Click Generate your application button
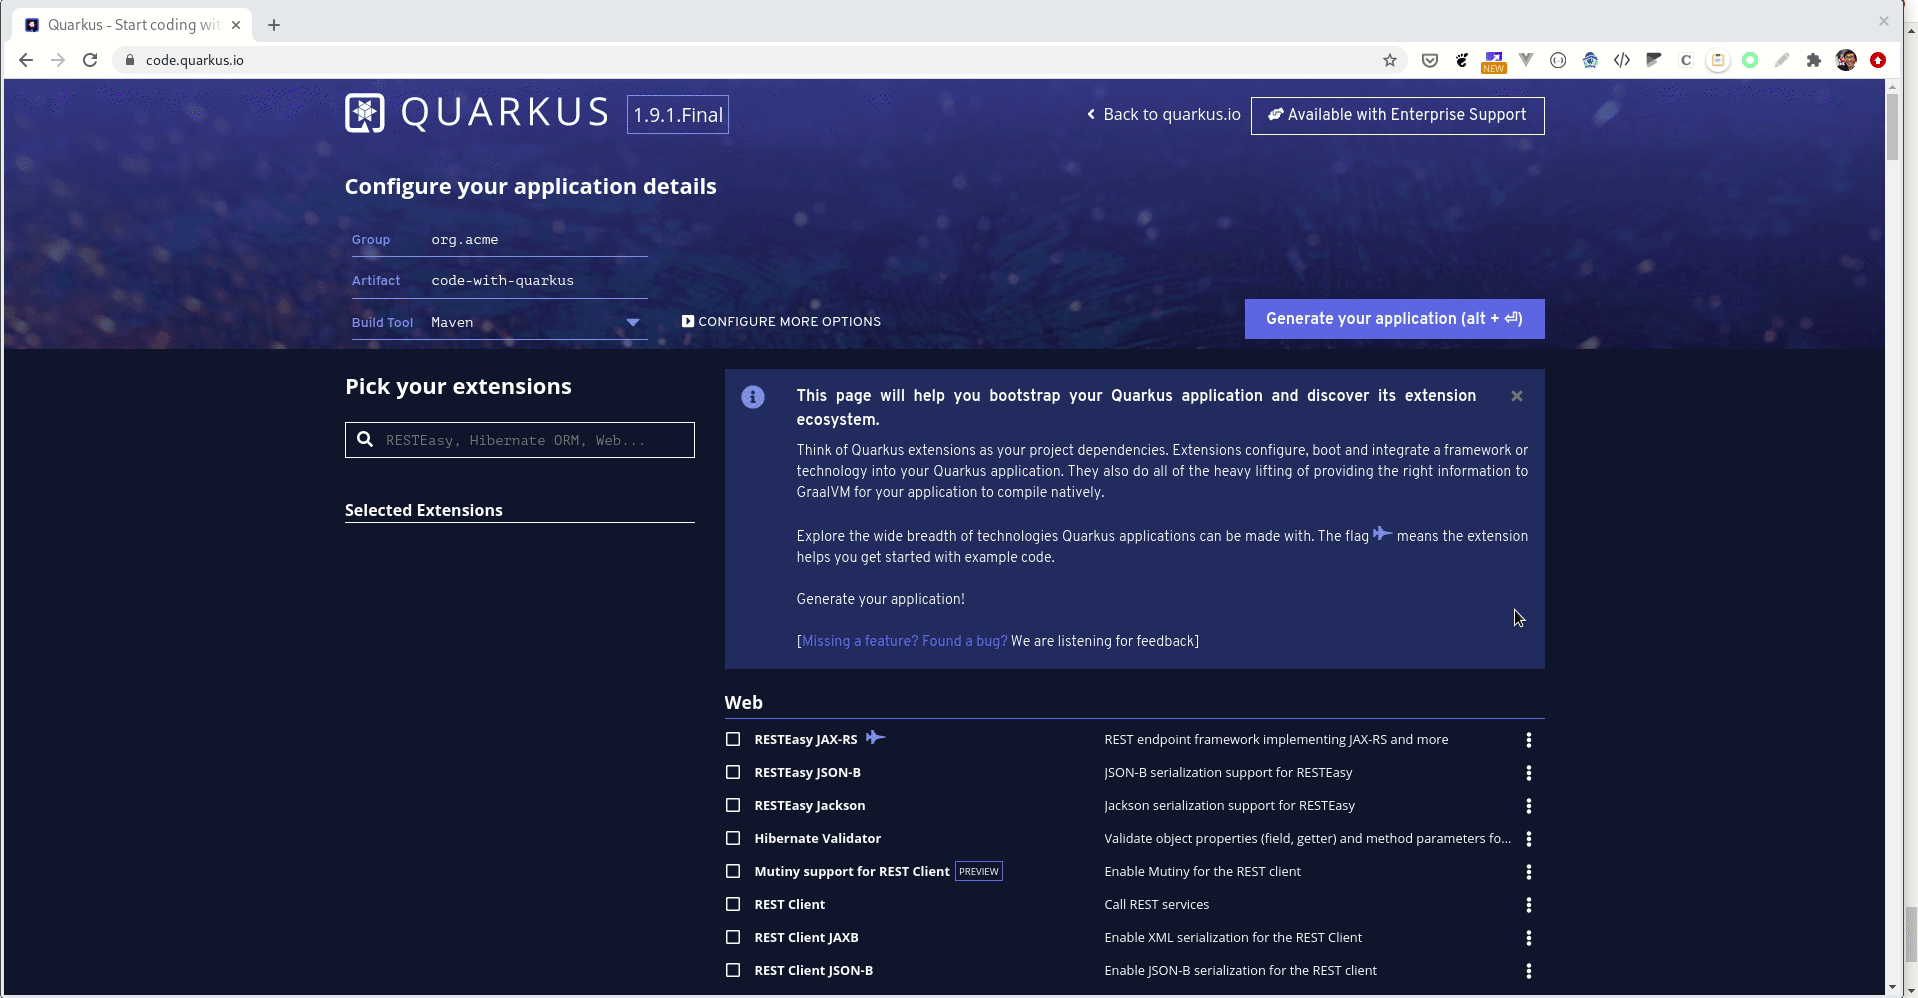This screenshot has width=1918, height=998. [x=1394, y=319]
